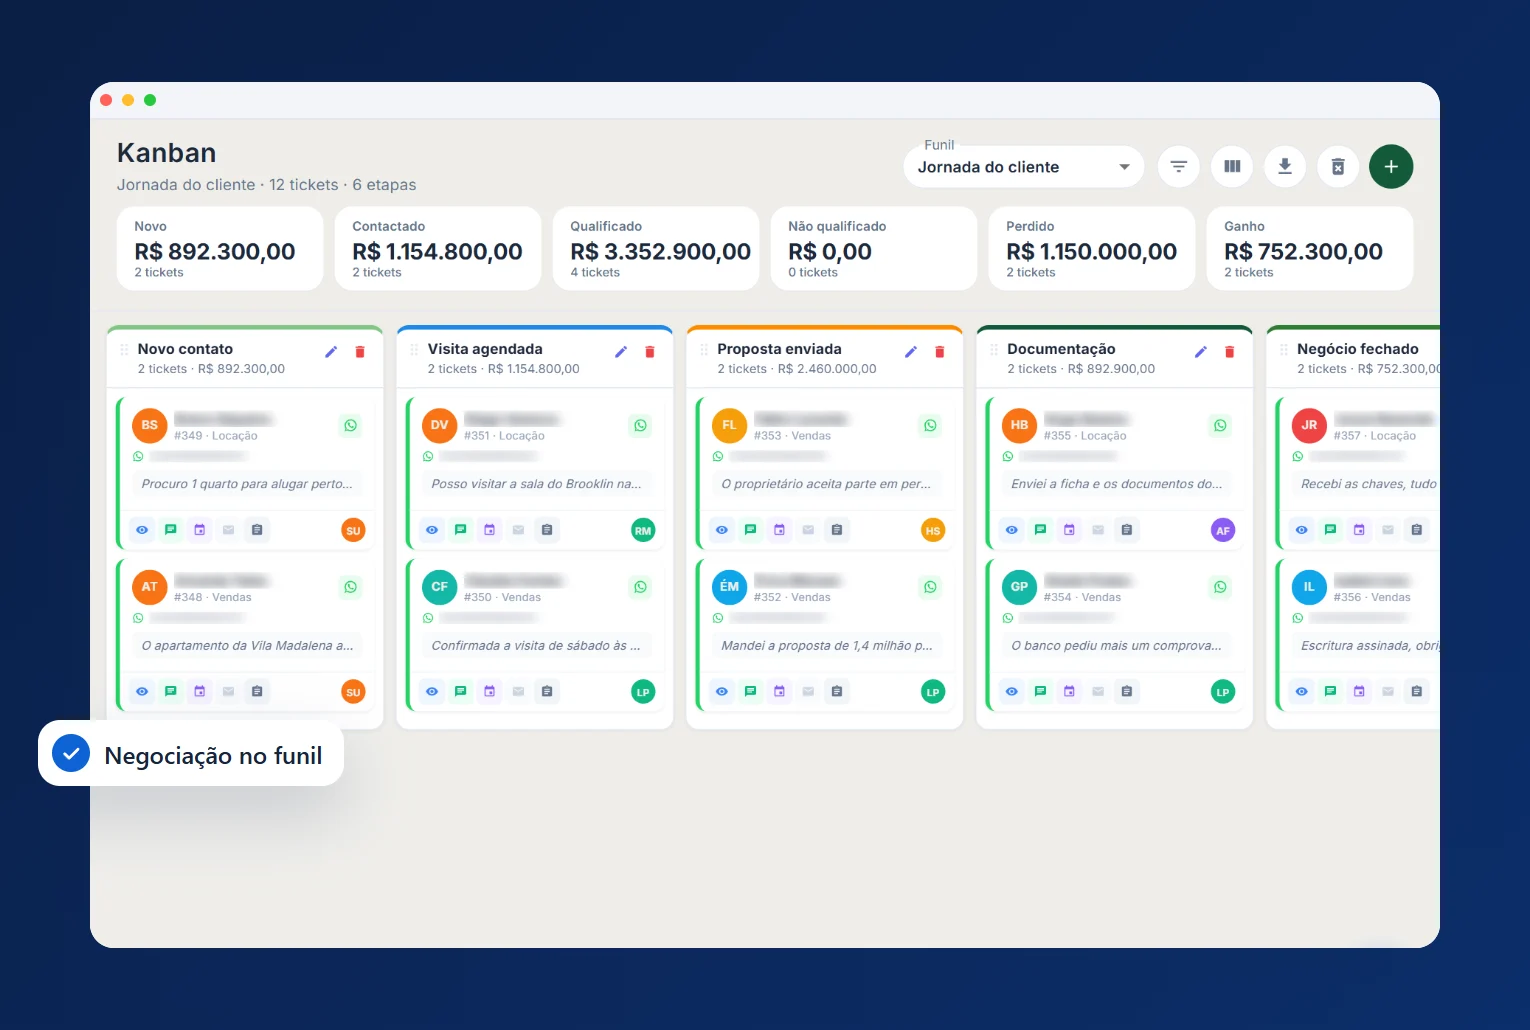Delete the Proposta enviada column
This screenshot has width=1530, height=1030.
click(x=940, y=352)
